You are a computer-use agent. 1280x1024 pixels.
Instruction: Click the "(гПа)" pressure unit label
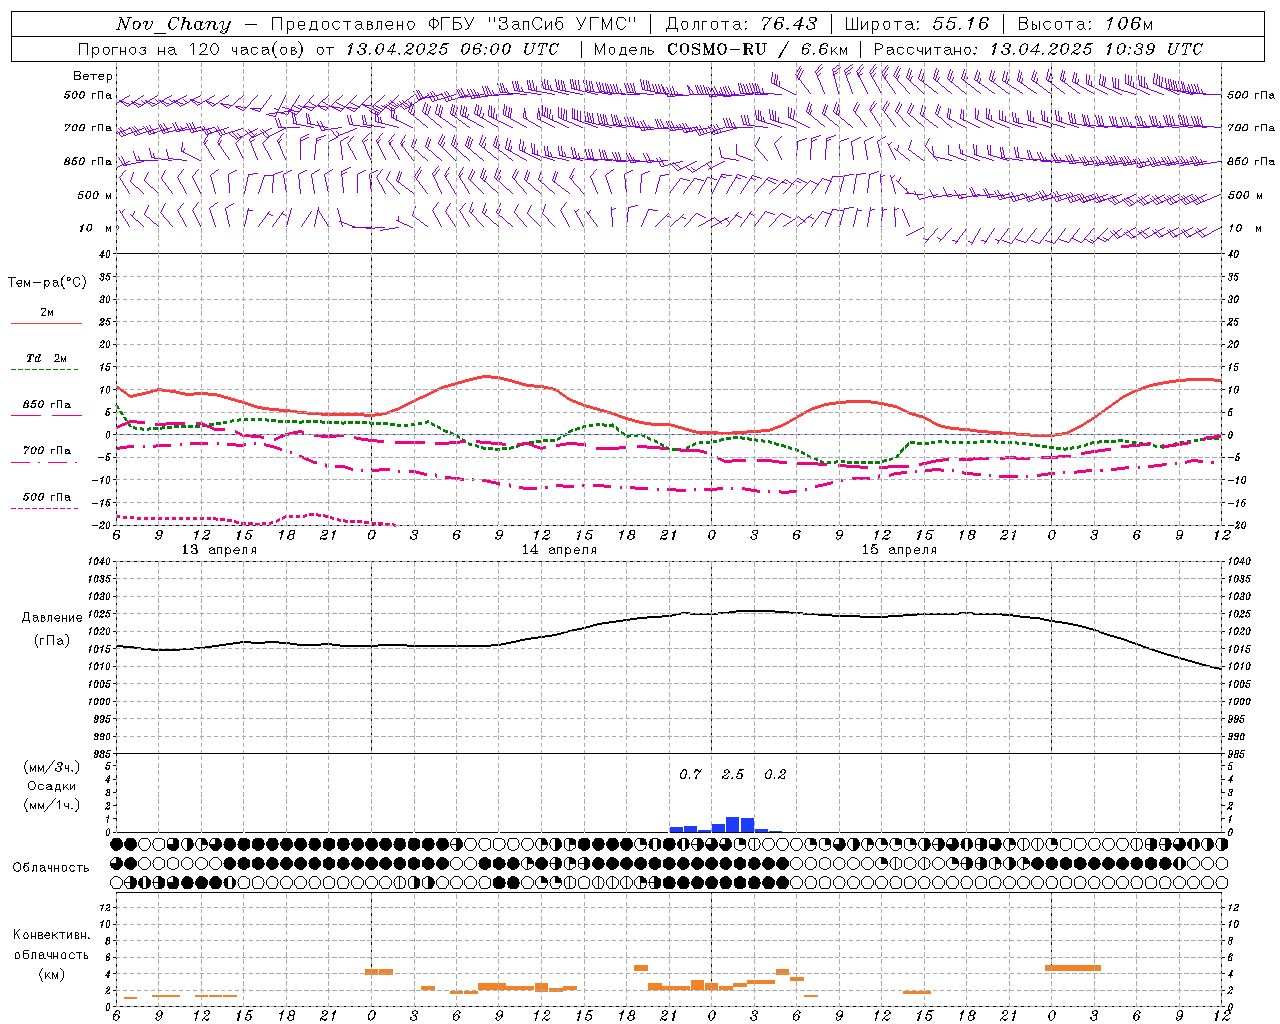[52, 641]
